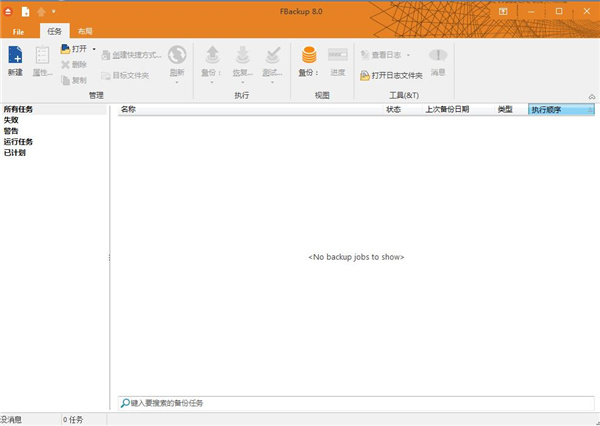Click the 删除 delete button
600x426 pixels.
pos(74,64)
